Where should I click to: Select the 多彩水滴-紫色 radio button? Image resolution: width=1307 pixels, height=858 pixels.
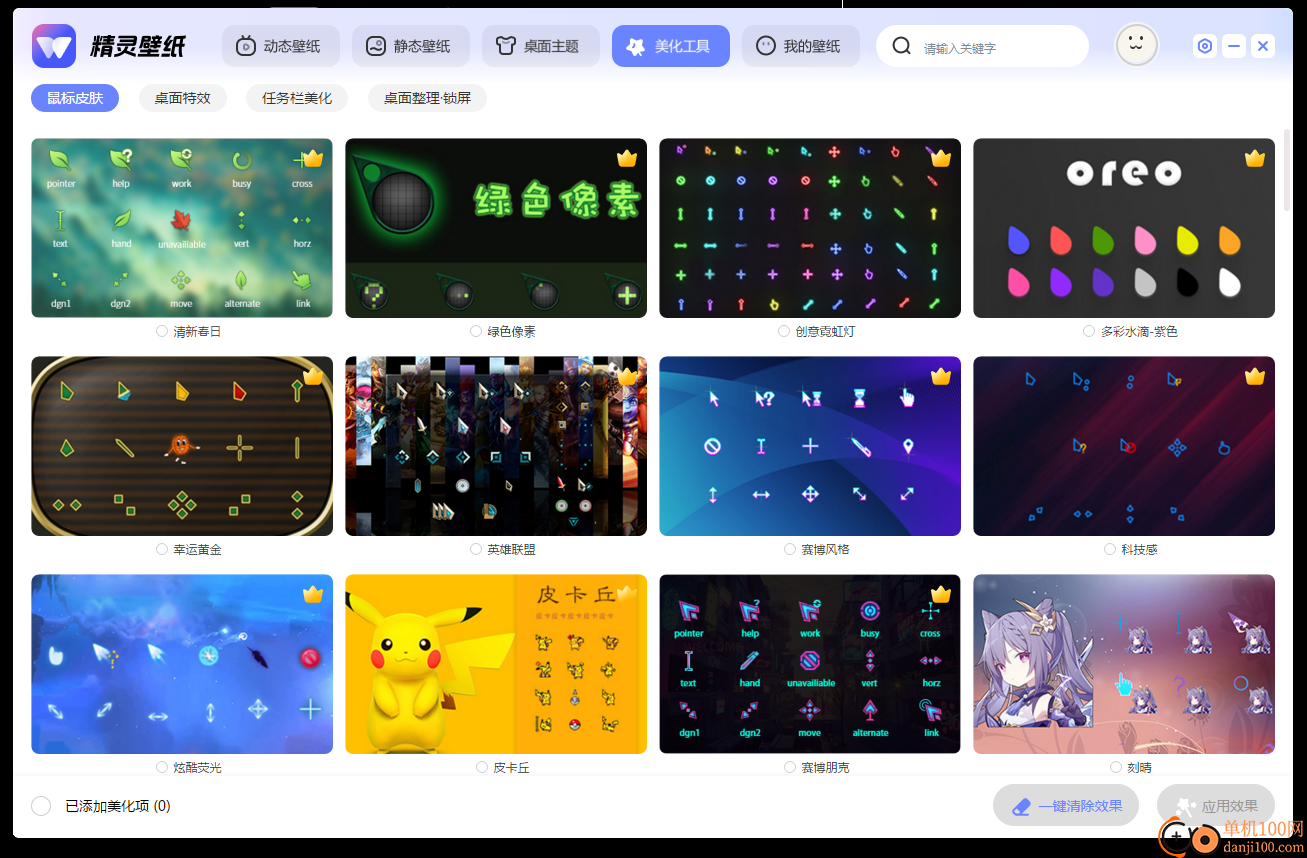[x=1090, y=331]
